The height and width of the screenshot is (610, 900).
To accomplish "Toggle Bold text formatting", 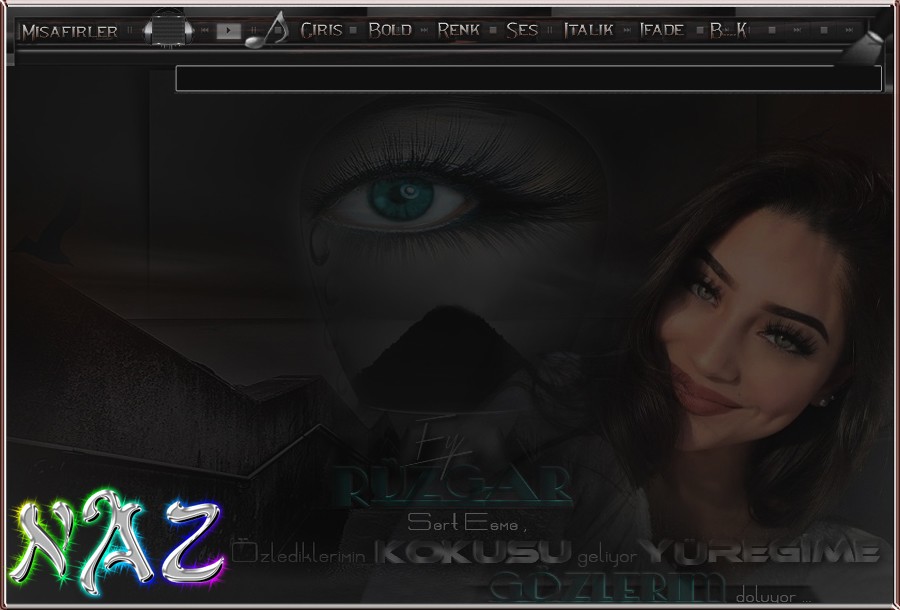I will 389,30.
